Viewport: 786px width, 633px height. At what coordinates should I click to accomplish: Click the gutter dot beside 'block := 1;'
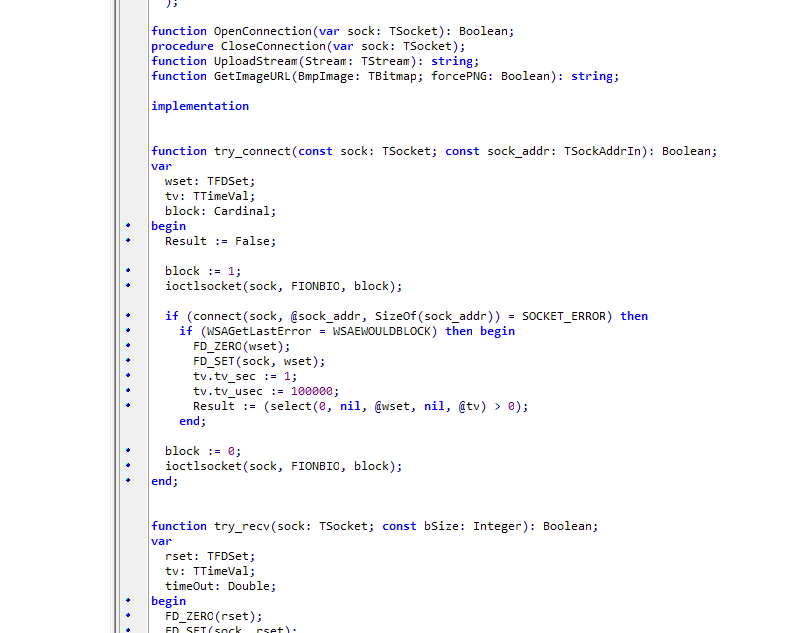click(x=128, y=270)
